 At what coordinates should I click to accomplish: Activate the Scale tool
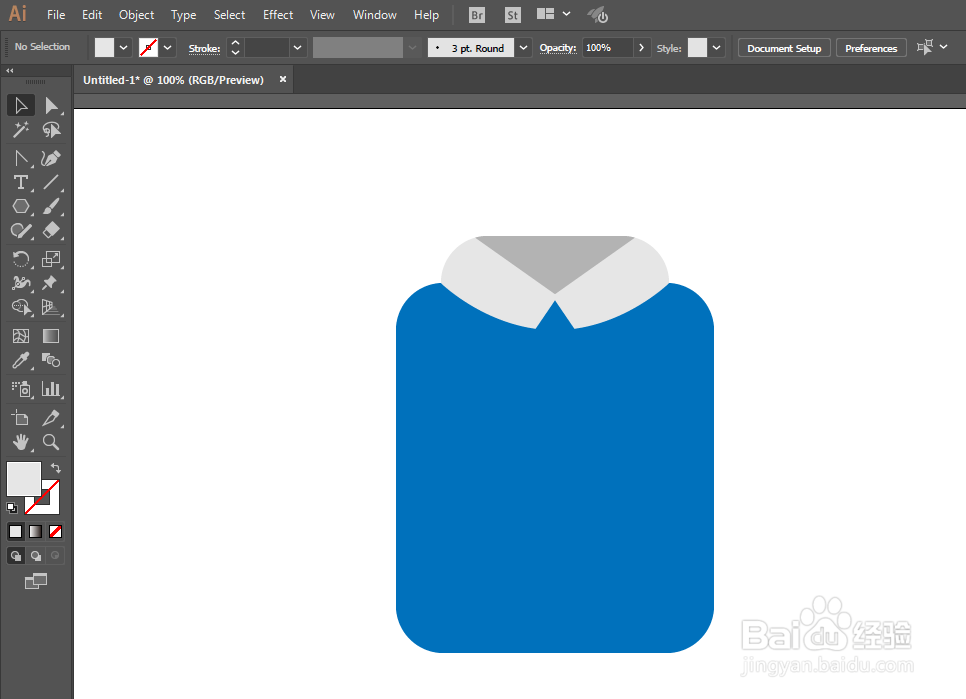tap(51, 259)
